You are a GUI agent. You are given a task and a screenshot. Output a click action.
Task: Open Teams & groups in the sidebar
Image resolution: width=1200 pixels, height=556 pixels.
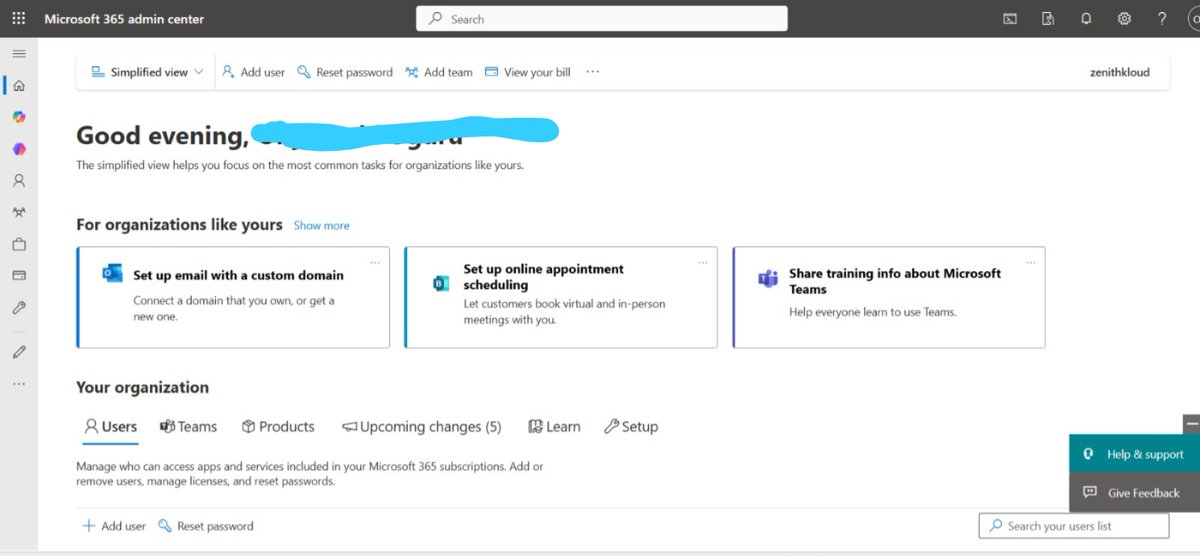(x=19, y=213)
